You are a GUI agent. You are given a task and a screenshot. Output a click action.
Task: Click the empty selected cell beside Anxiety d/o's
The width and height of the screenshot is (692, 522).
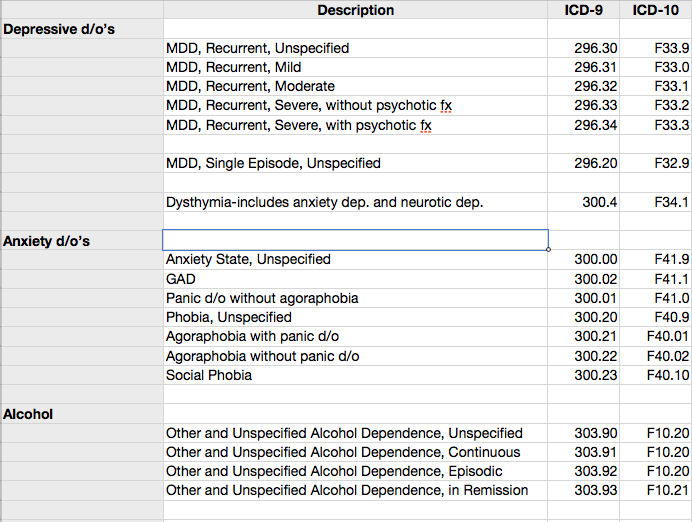click(355, 240)
